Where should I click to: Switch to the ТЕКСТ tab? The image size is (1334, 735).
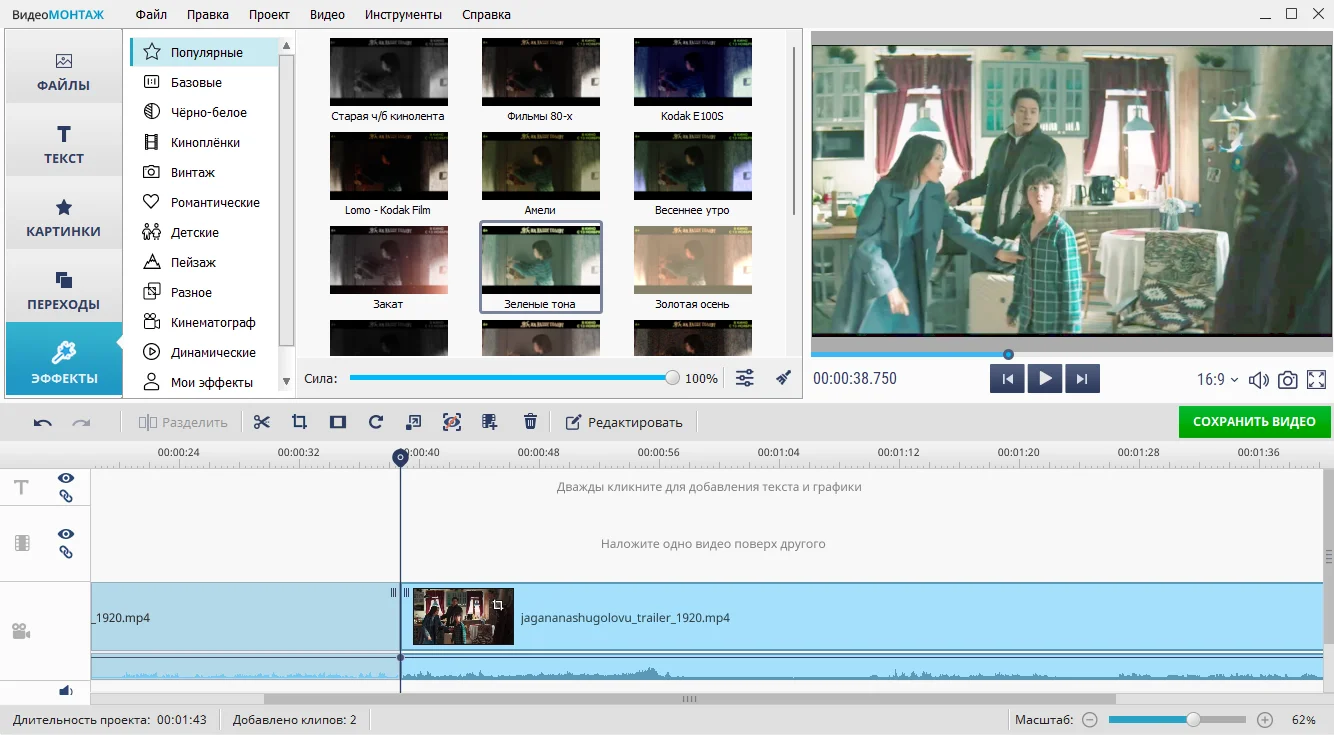pos(64,140)
